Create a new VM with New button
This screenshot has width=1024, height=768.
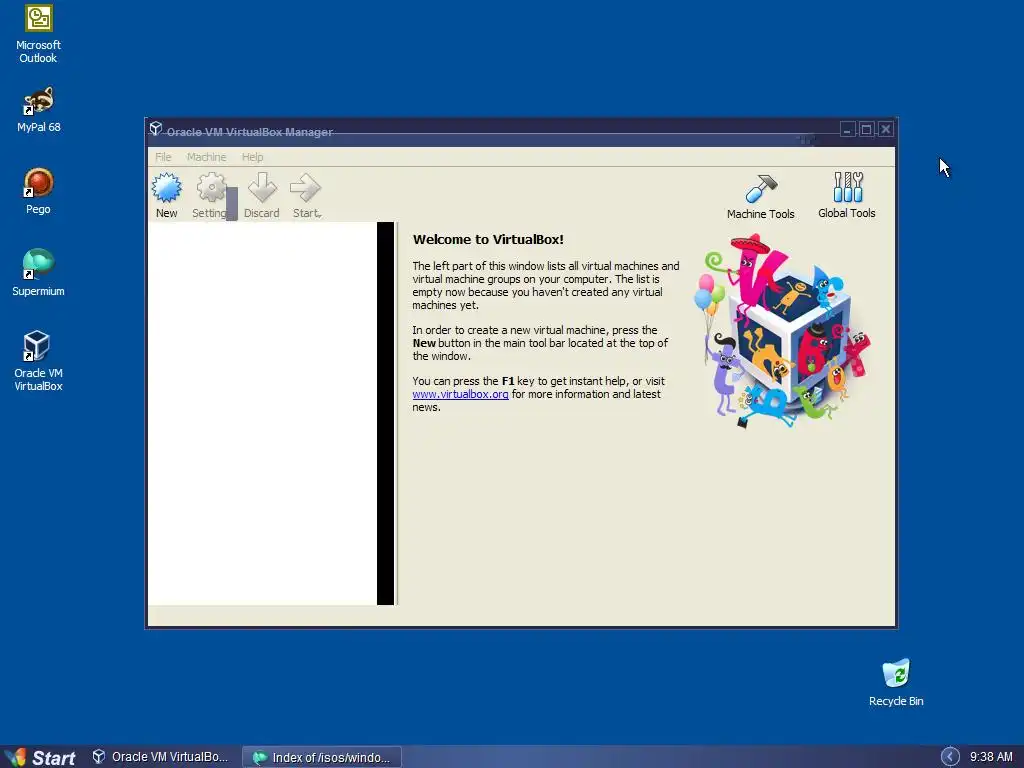pos(167,195)
